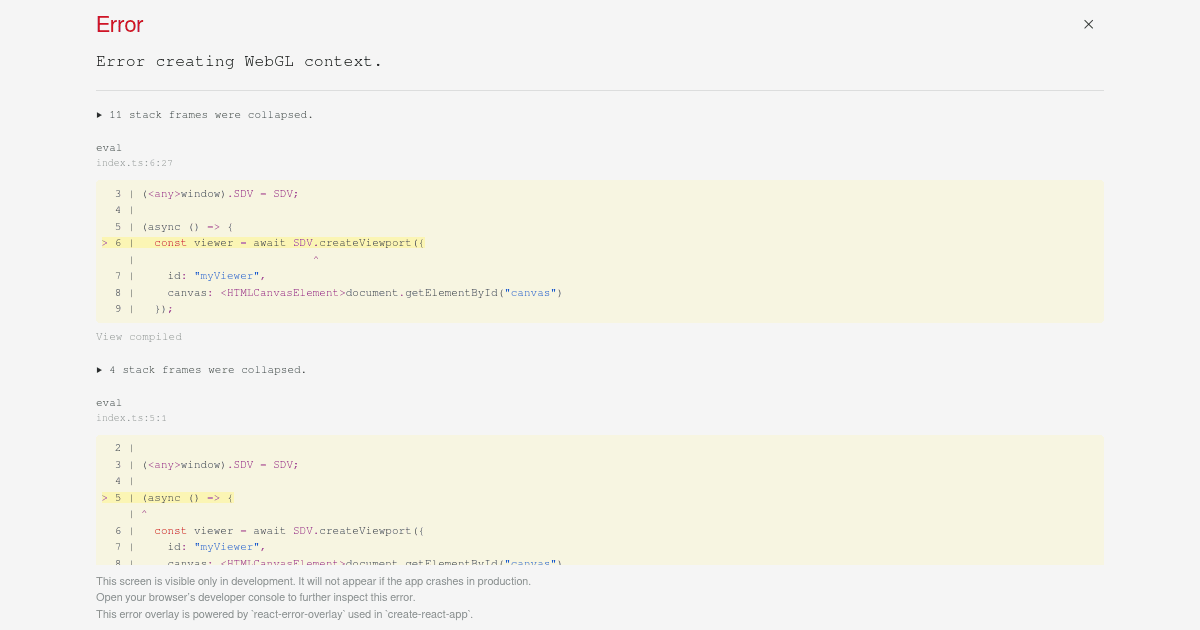The height and width of the screenshot is (630, 1200).
Task: Click line 9 closing braces in first block
Action: pos(164,309)
